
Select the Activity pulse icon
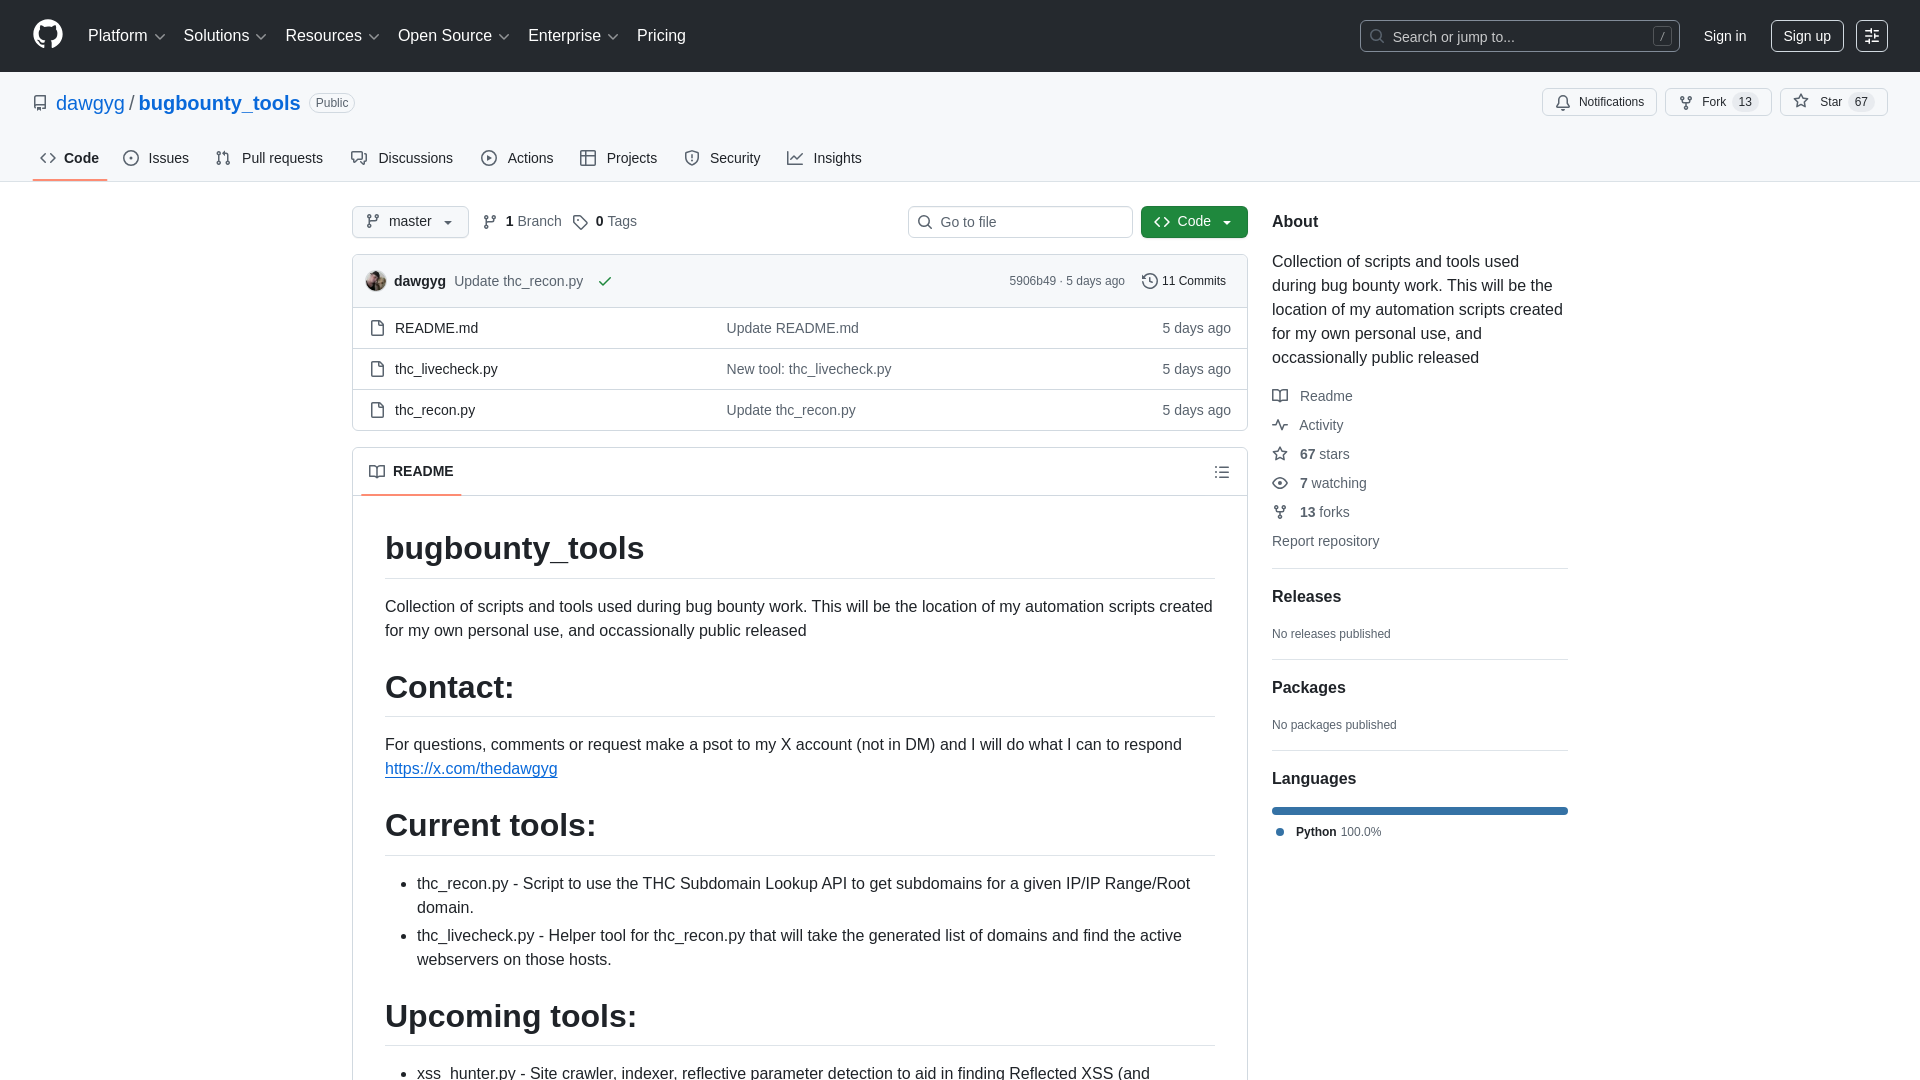tap(1281, 425)
